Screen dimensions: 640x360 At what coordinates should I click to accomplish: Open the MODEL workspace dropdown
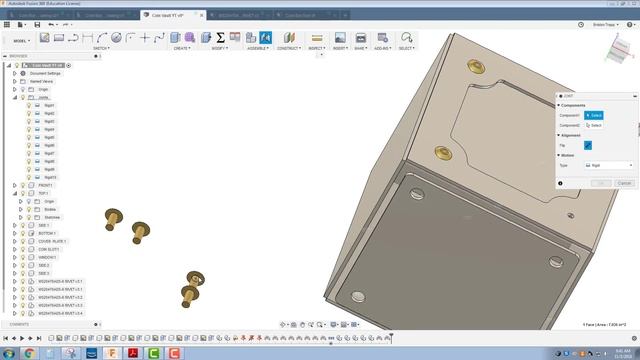point(22,41)
